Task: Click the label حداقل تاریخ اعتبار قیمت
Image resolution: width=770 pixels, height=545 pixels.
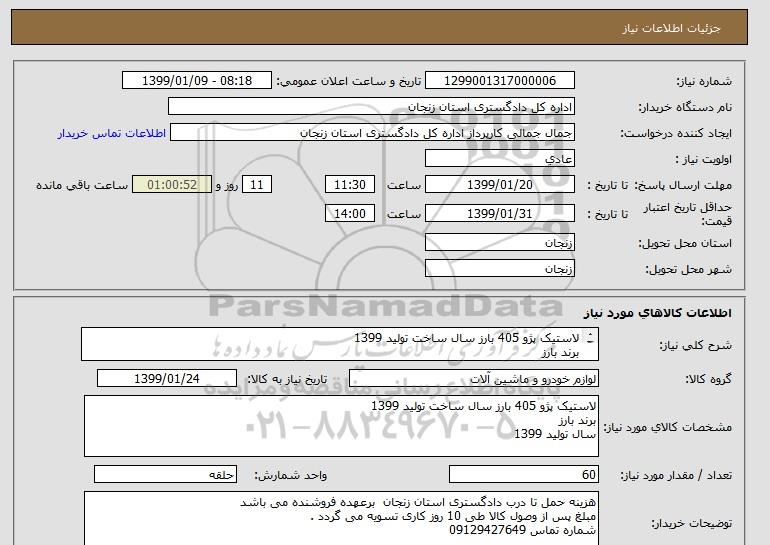Action: coord(688,214)
